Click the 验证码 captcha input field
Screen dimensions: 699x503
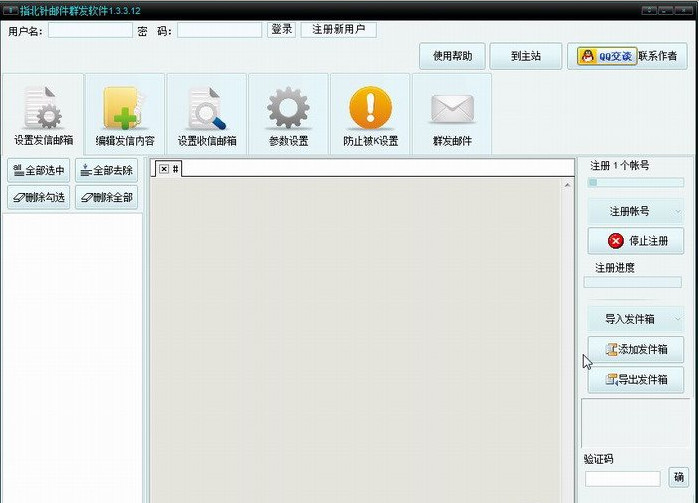[622, 478]
